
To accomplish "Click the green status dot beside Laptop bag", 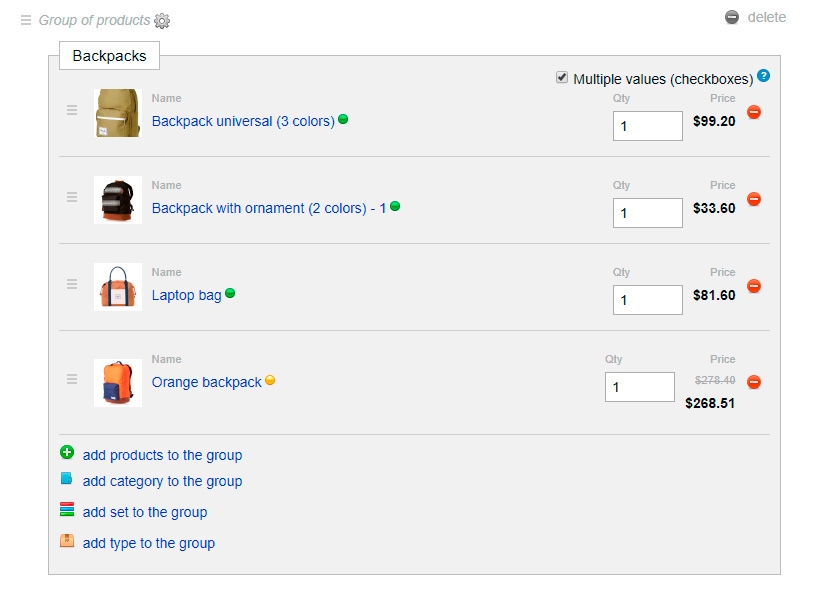I will [x=230, y=293].
